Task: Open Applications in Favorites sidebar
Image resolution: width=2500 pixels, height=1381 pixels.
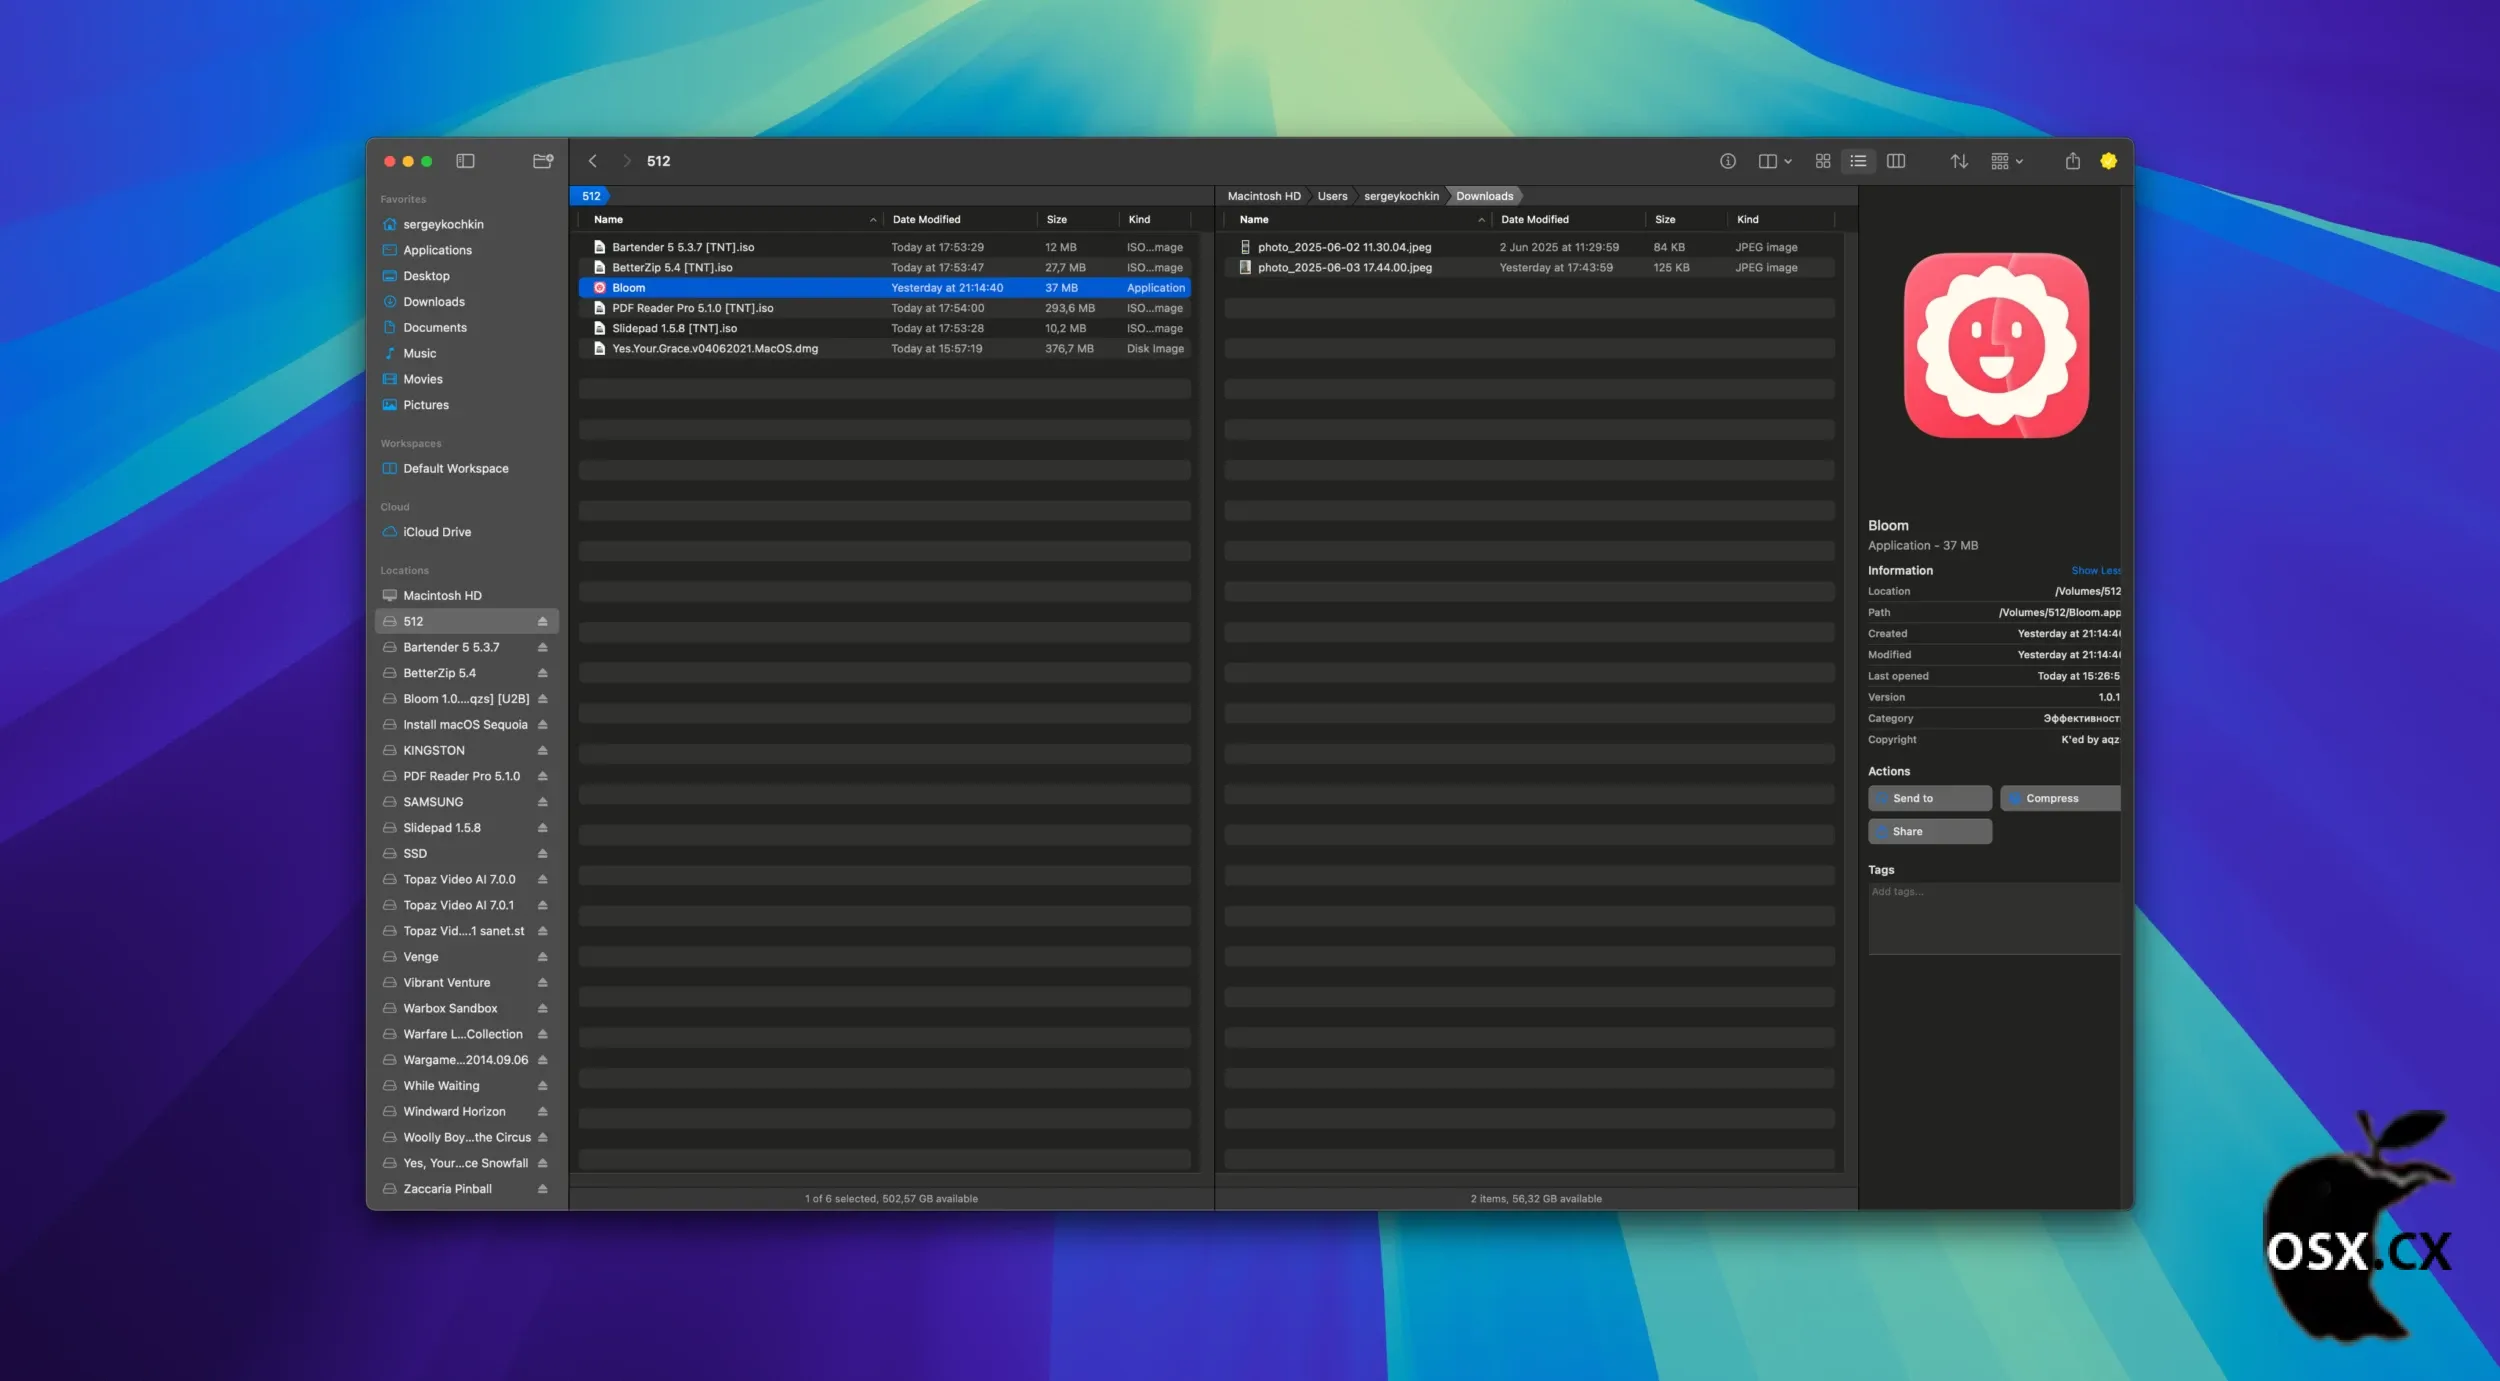Action: (x=466, y=250)
